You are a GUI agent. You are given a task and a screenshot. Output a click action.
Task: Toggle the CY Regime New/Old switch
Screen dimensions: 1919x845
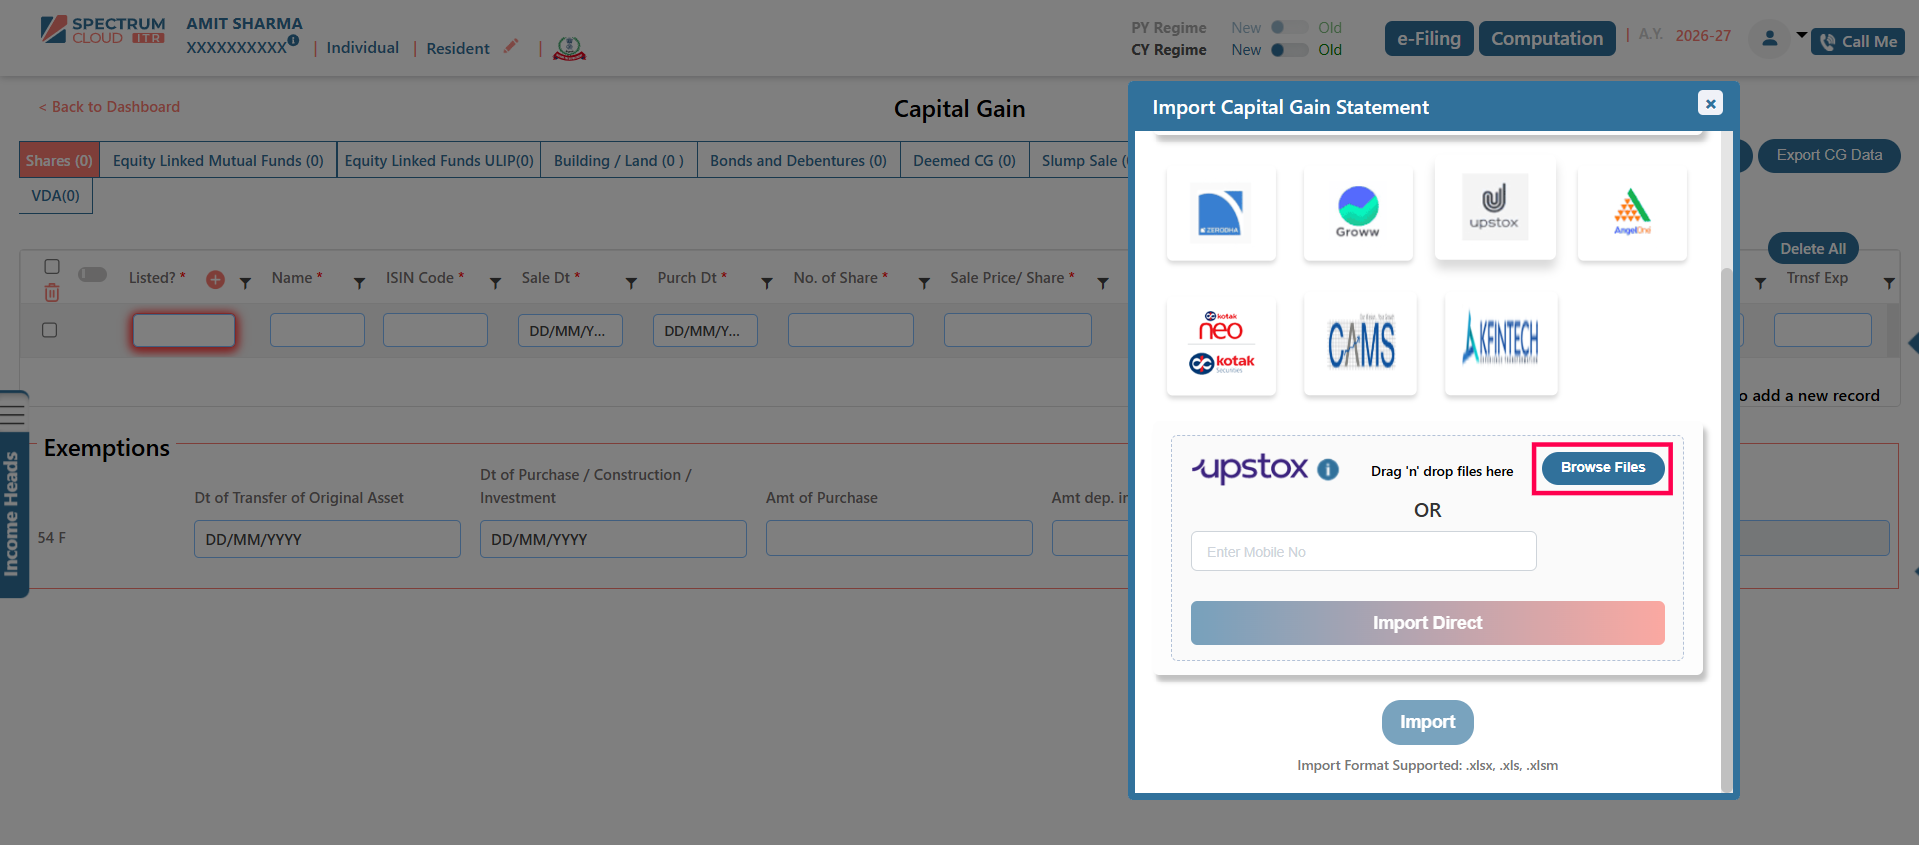(x=1288, y=50)
